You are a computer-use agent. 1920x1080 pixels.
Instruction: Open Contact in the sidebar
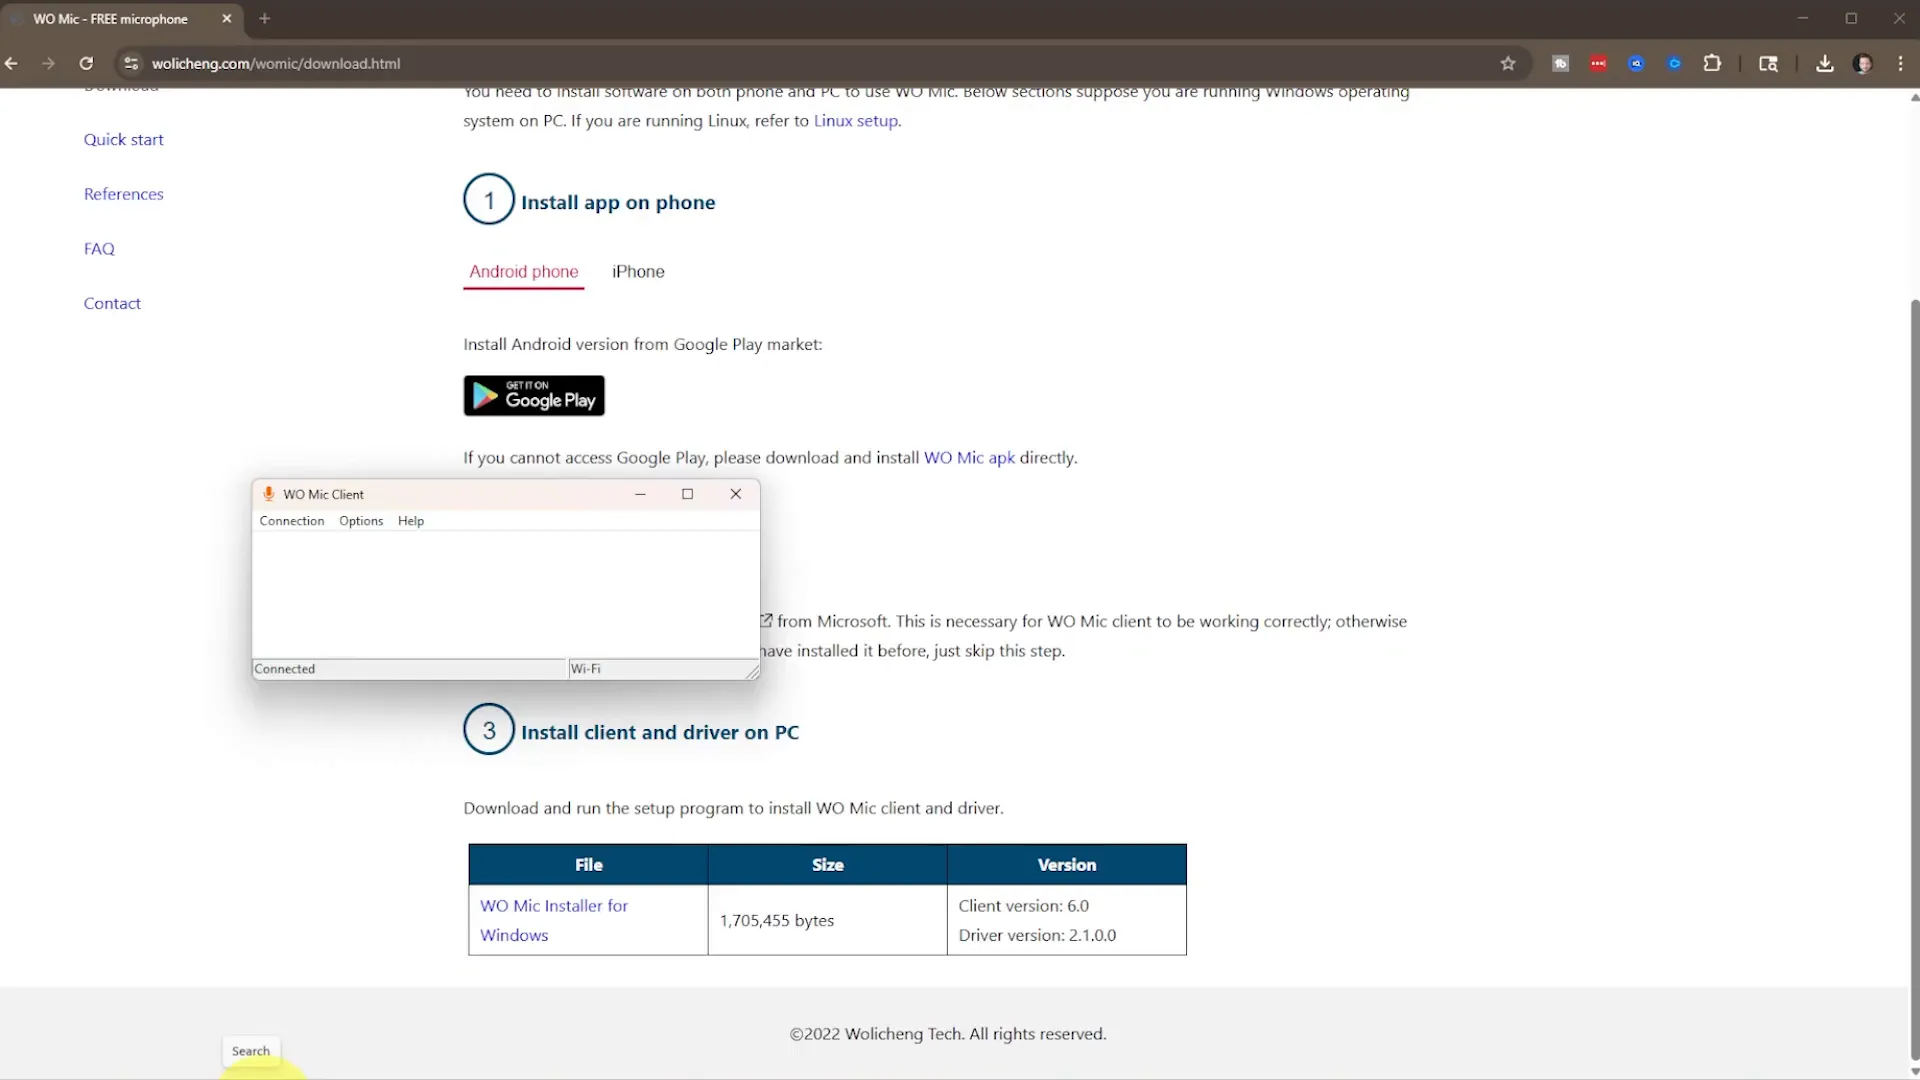(112, 303)
